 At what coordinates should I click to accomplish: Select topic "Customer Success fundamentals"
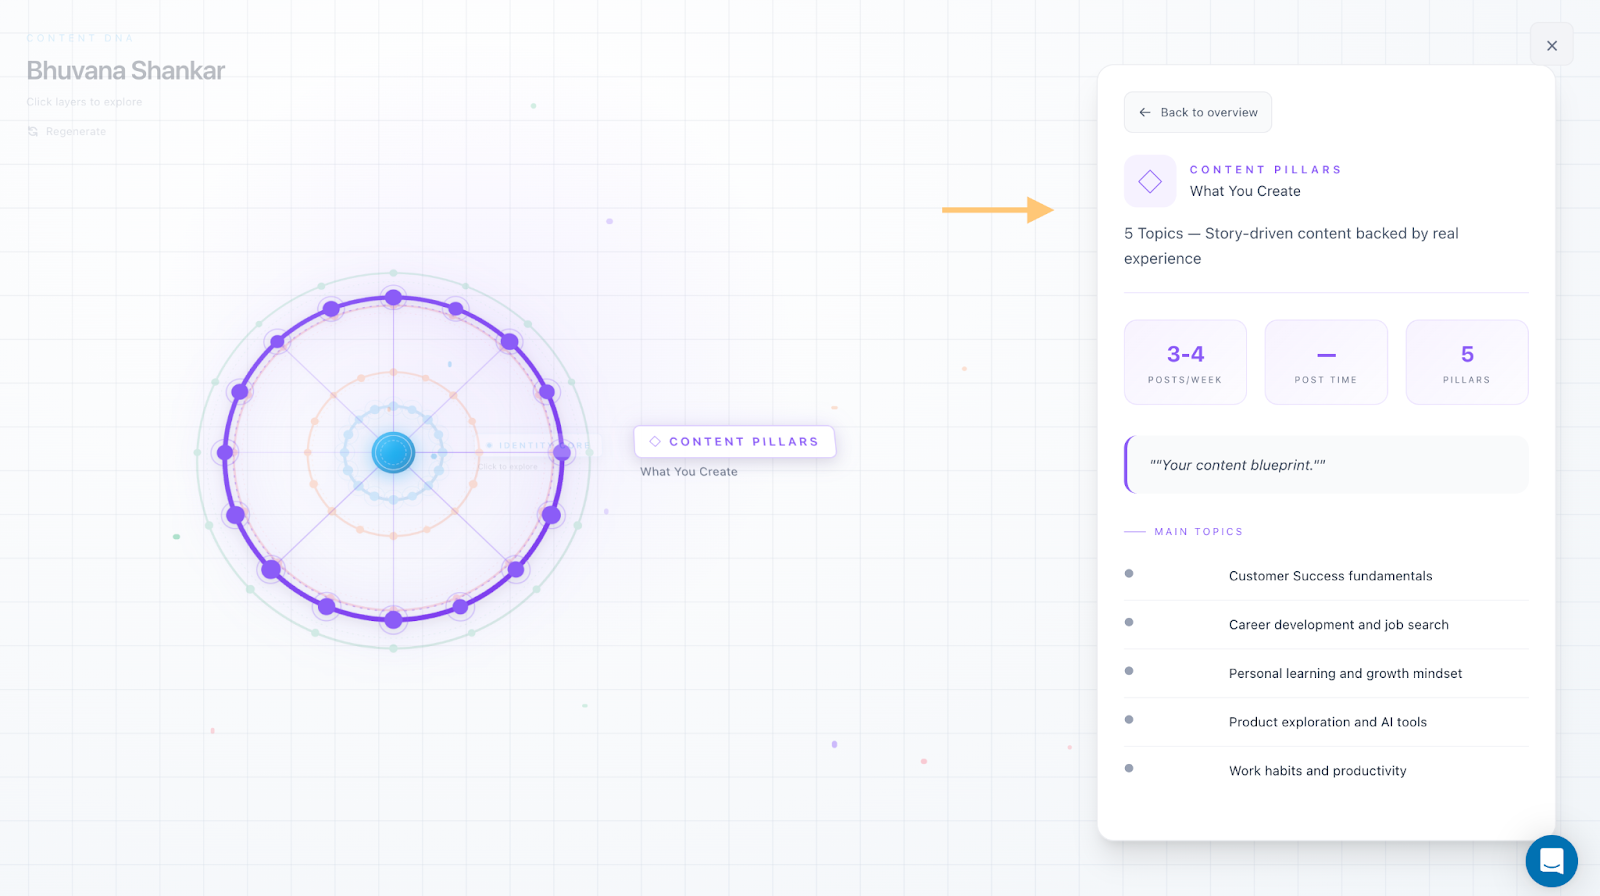pos(1326,576)
